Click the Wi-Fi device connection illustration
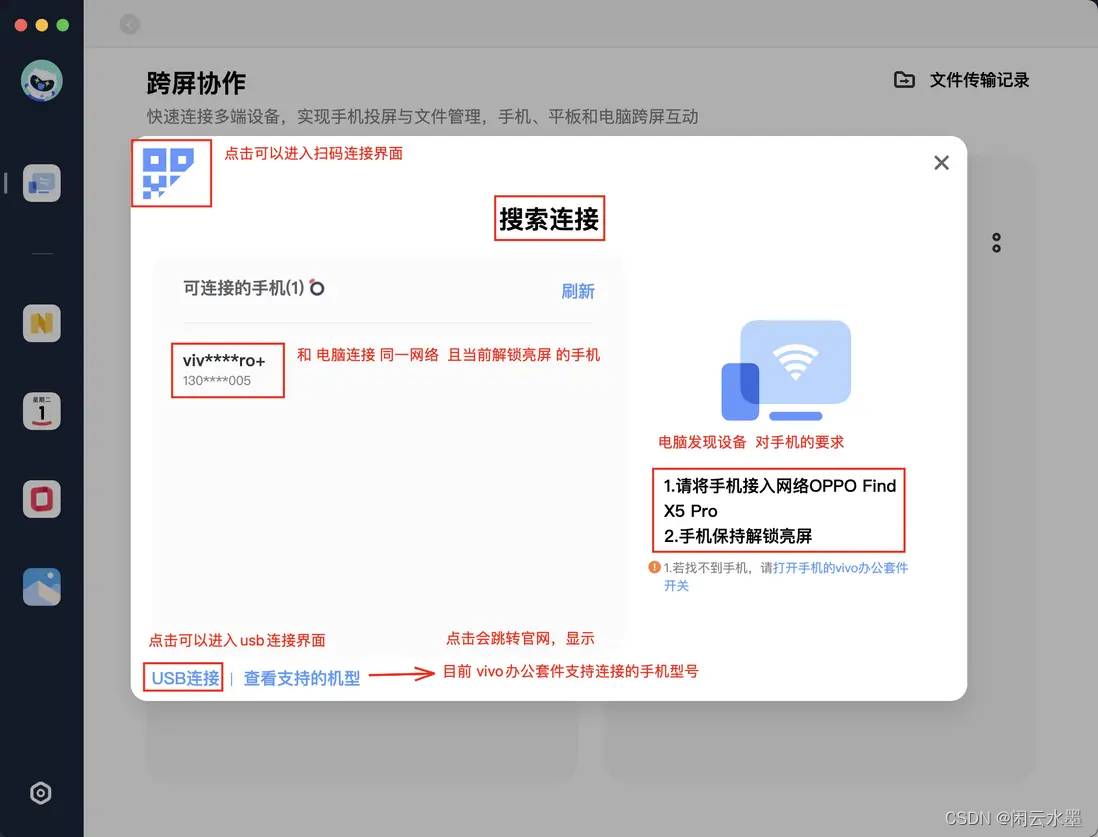Screen dimensions: 1098x837 tap(786, 371)
